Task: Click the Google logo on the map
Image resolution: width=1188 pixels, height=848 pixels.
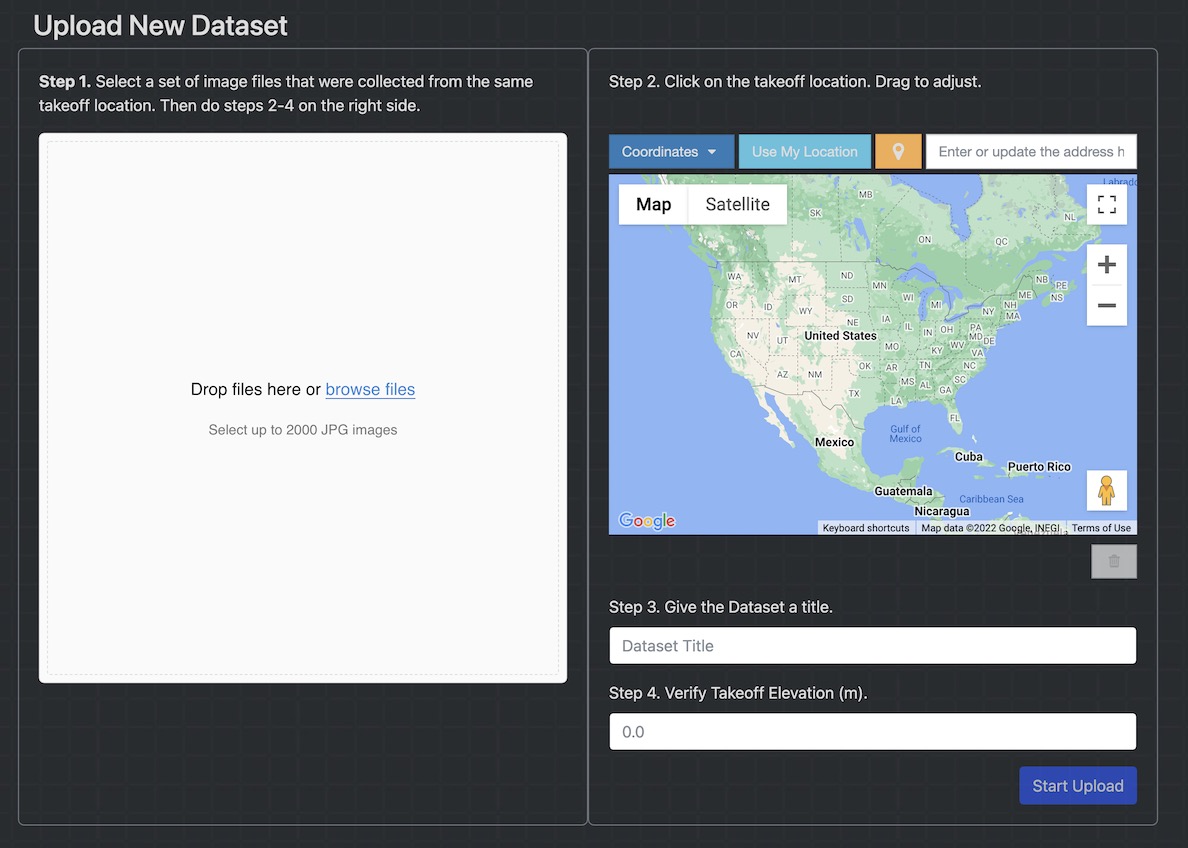Action: [647, 521]
